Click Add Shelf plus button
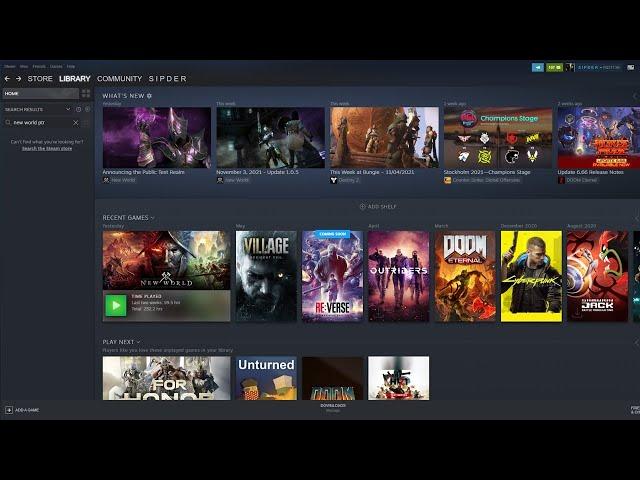The image size is (640, 480). click(378, 207)
